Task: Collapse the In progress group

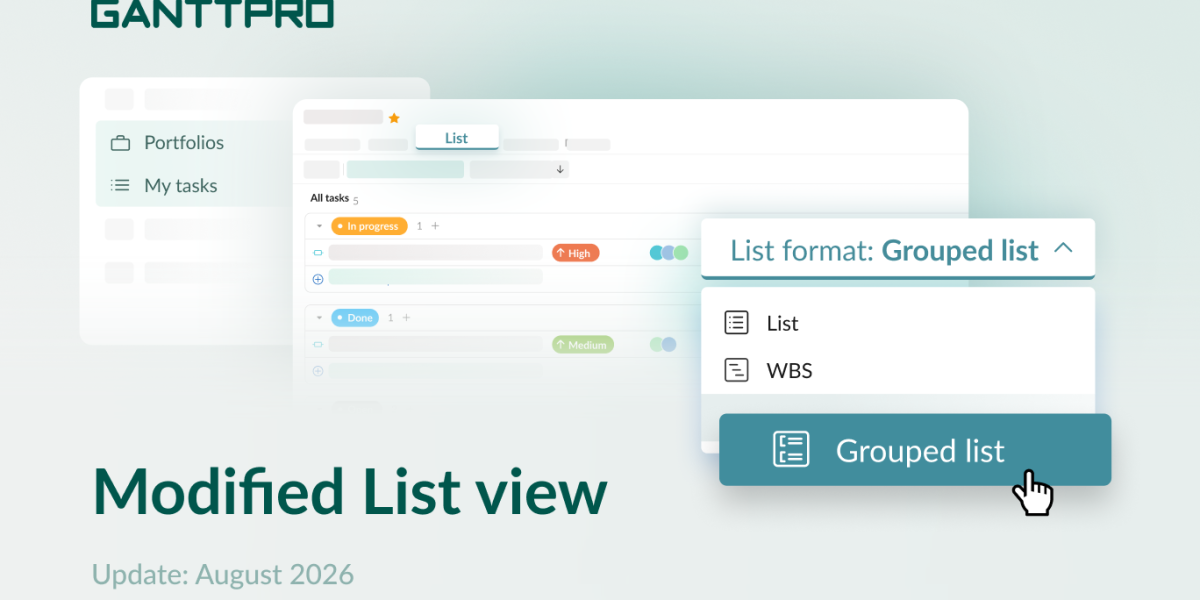Action: click(319, 226)
